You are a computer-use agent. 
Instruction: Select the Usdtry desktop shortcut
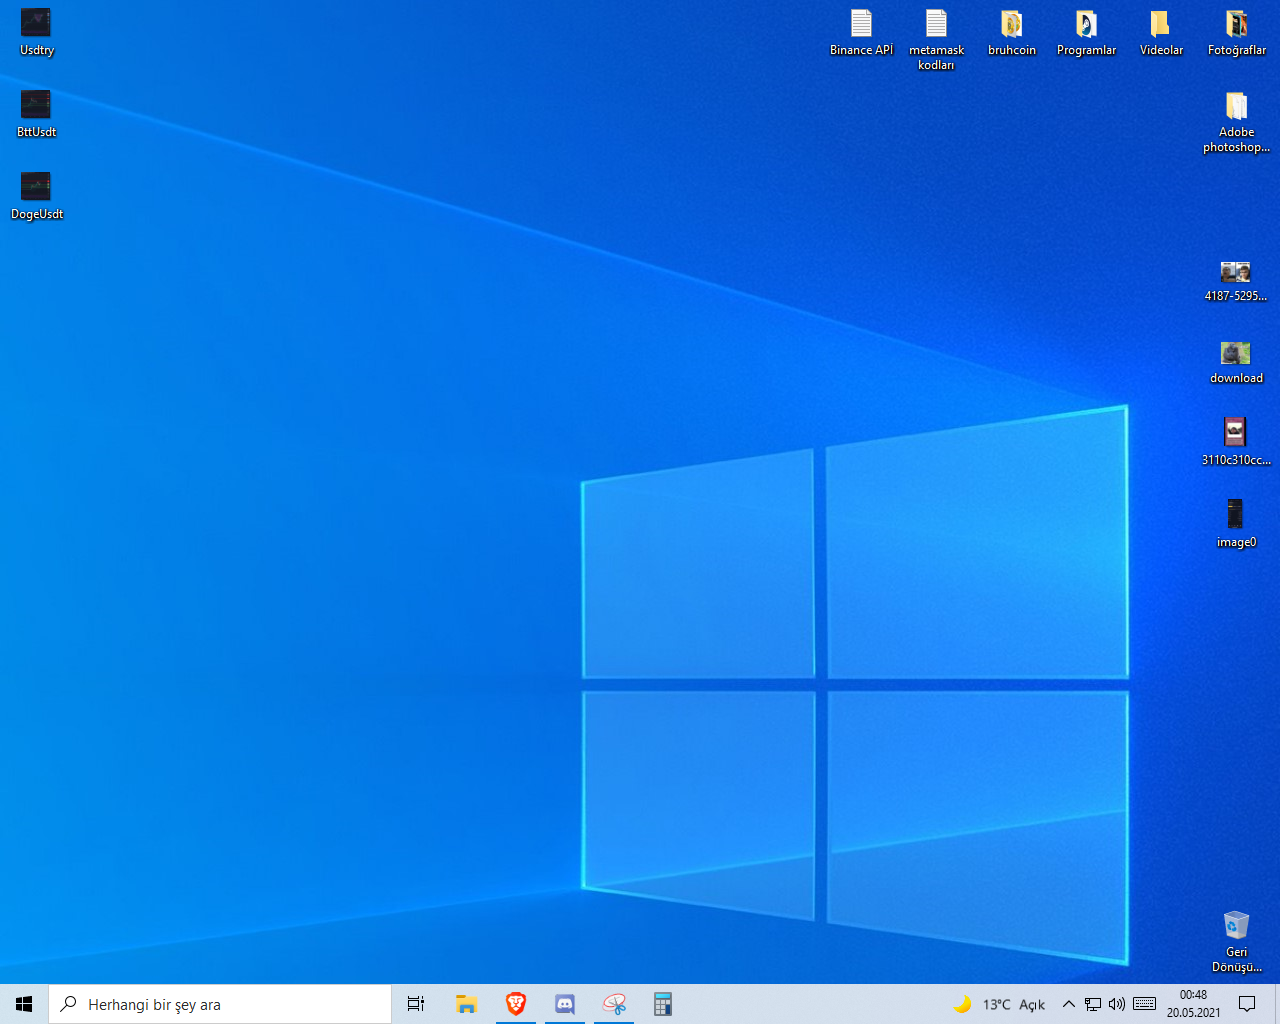point(36,32)
